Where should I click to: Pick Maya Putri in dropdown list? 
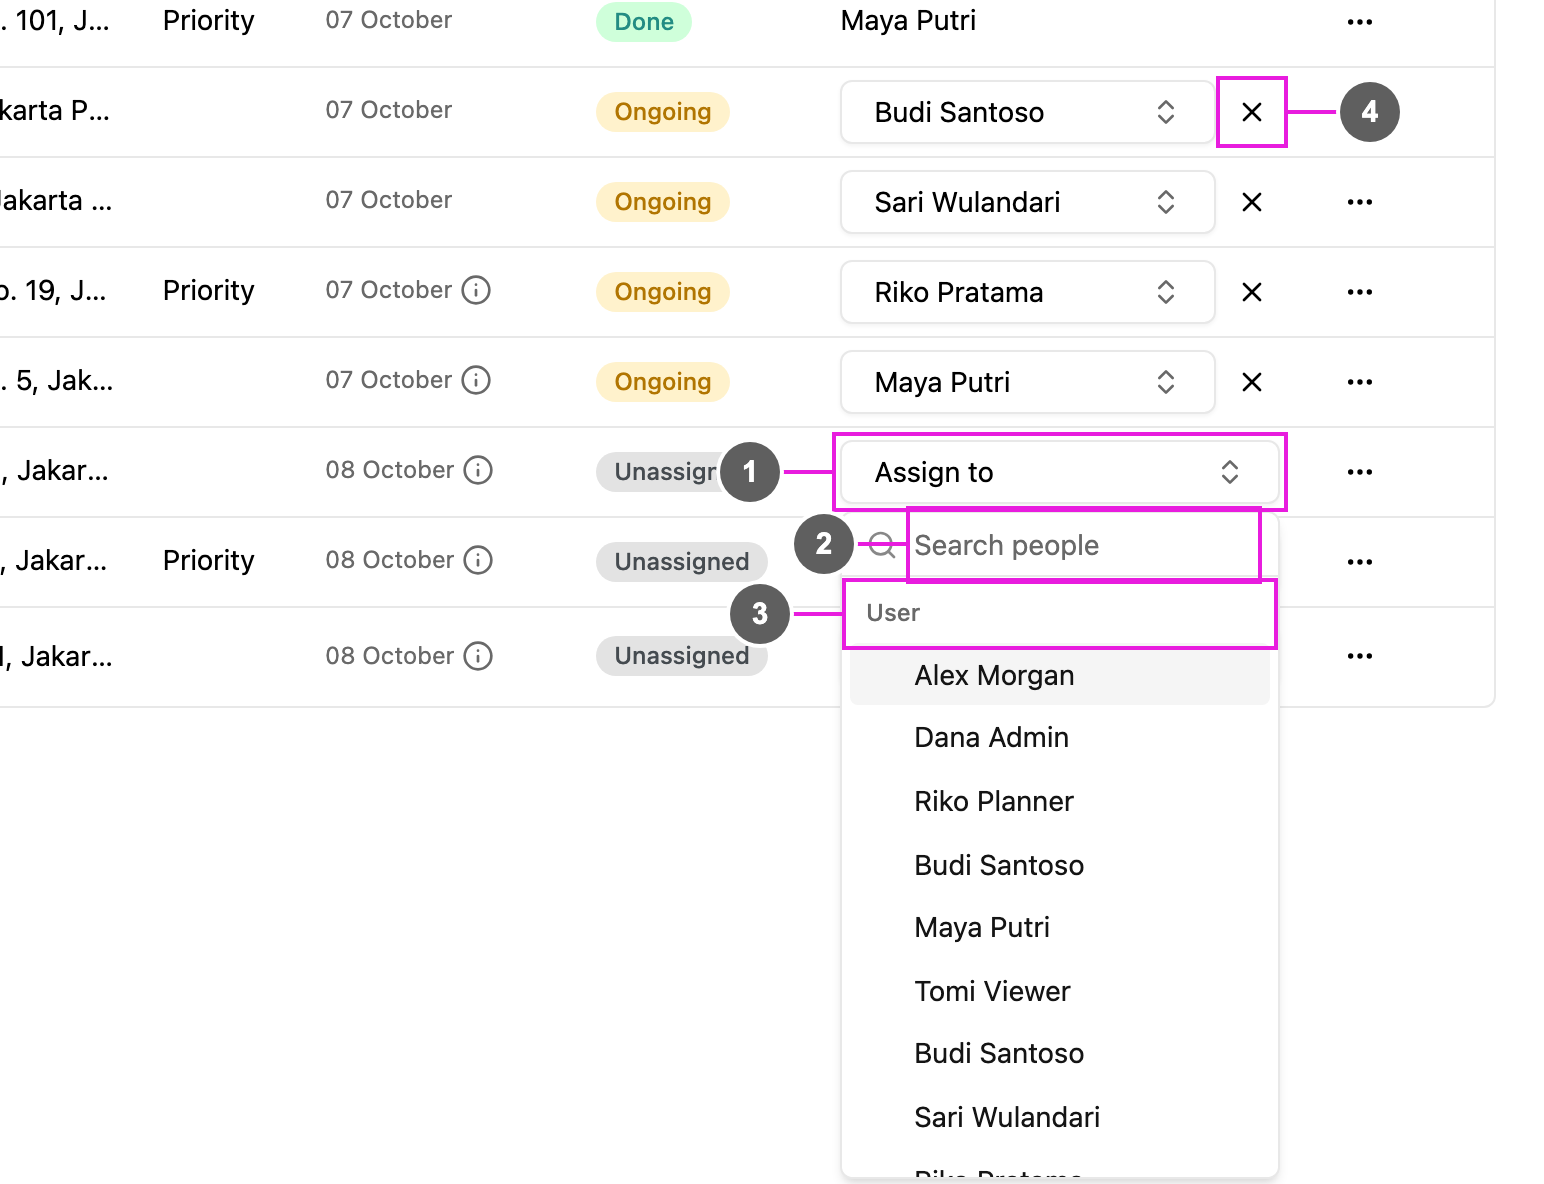click(x=1059, y=928)
